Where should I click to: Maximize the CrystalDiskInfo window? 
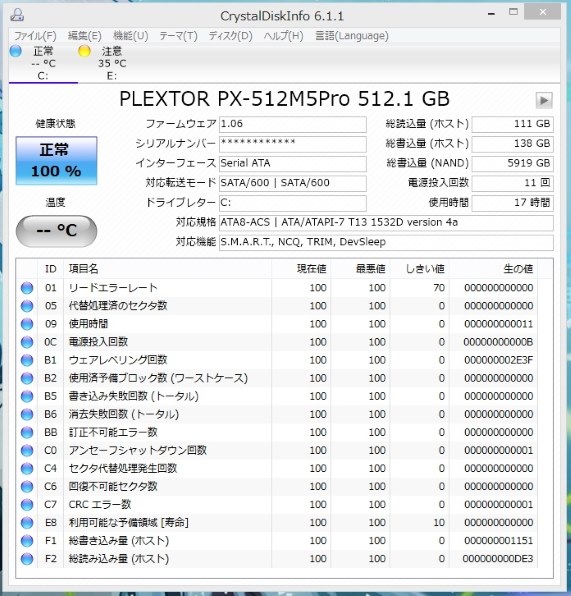(x=513, y=12)
